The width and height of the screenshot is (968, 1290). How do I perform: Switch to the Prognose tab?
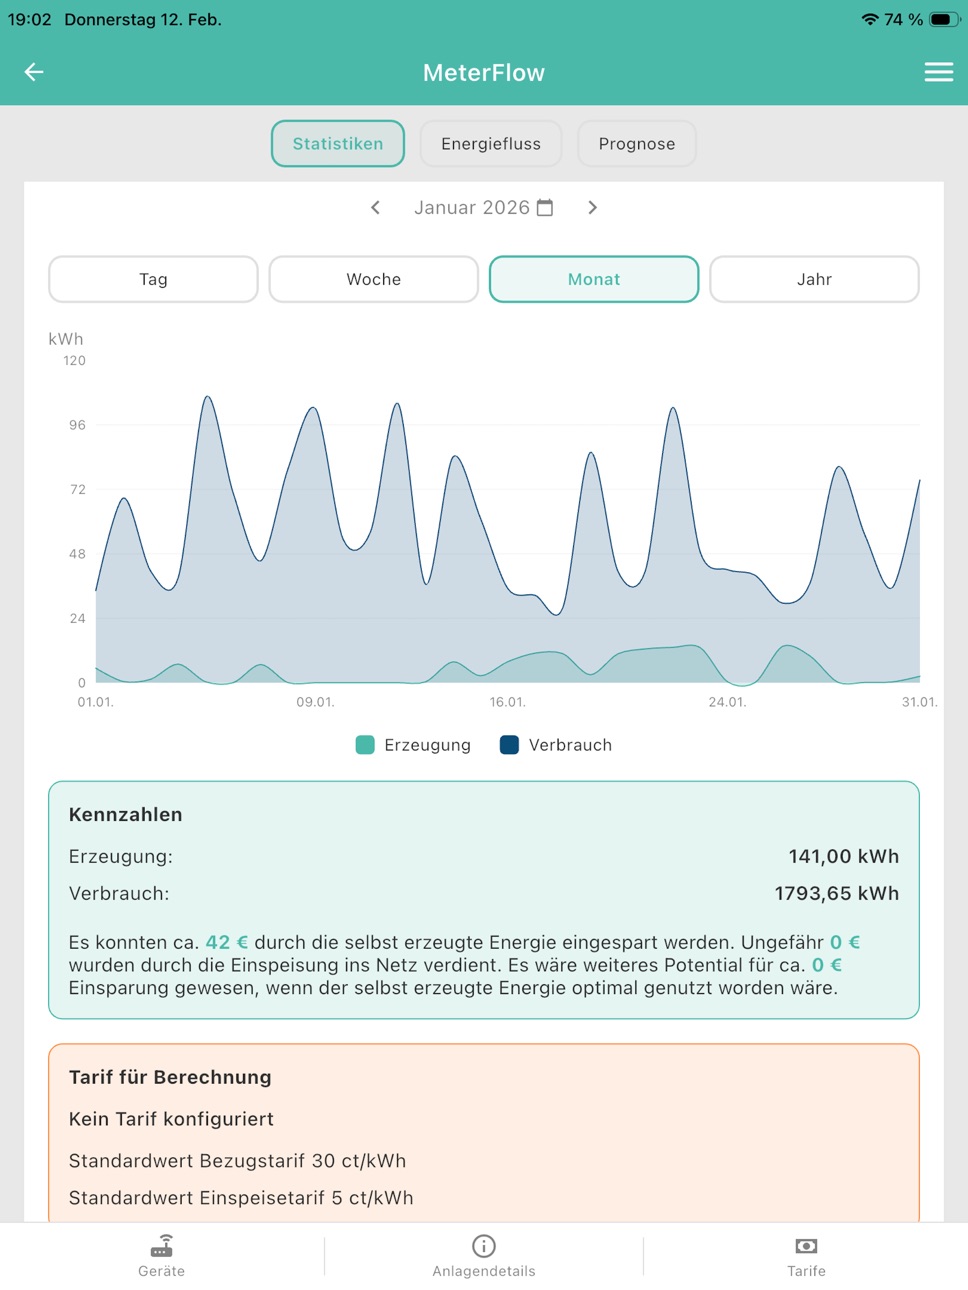pos(637,144)
